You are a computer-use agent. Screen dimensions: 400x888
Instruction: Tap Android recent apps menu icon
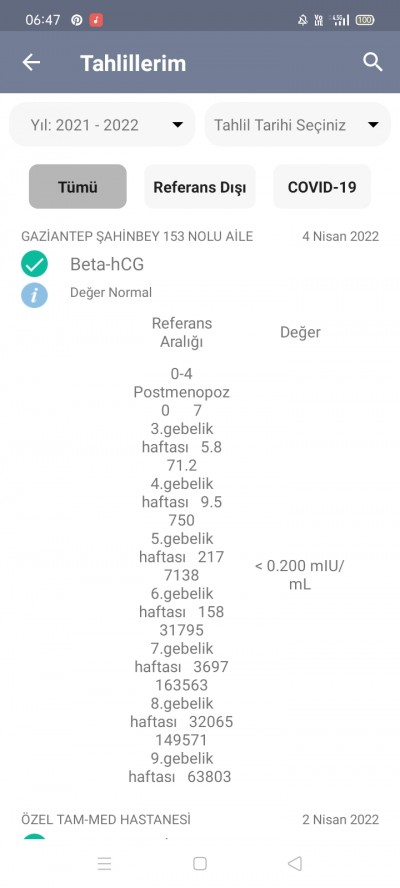104,863
